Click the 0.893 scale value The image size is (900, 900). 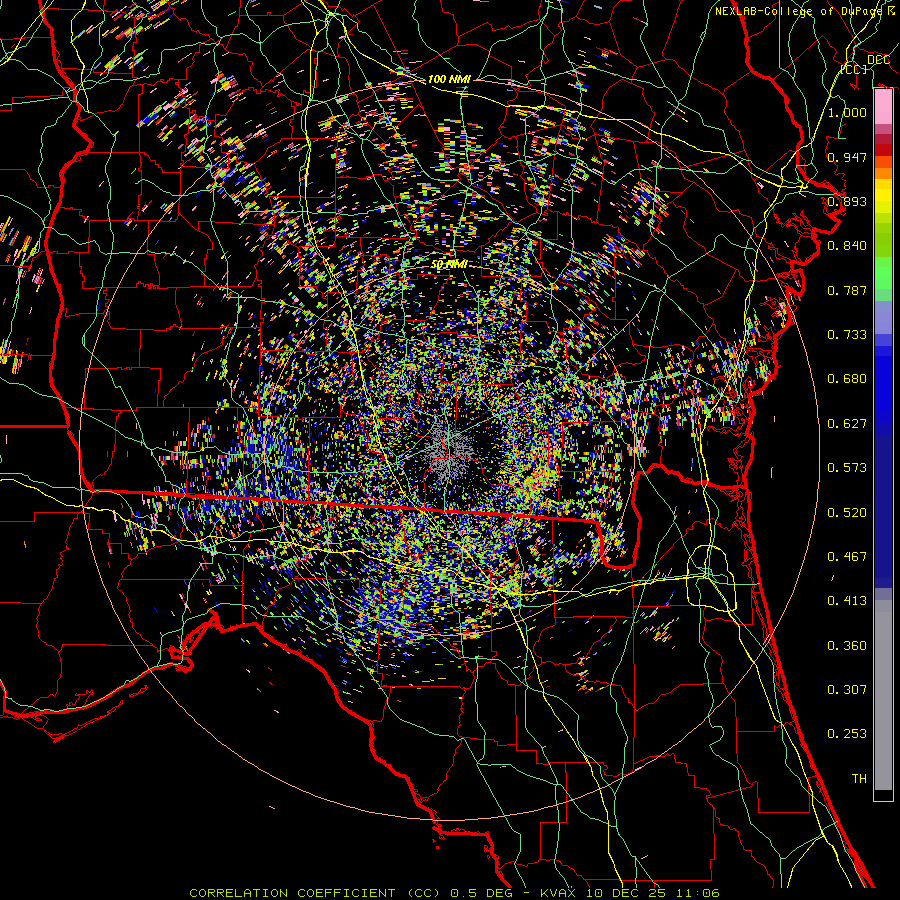pos(847,201)
